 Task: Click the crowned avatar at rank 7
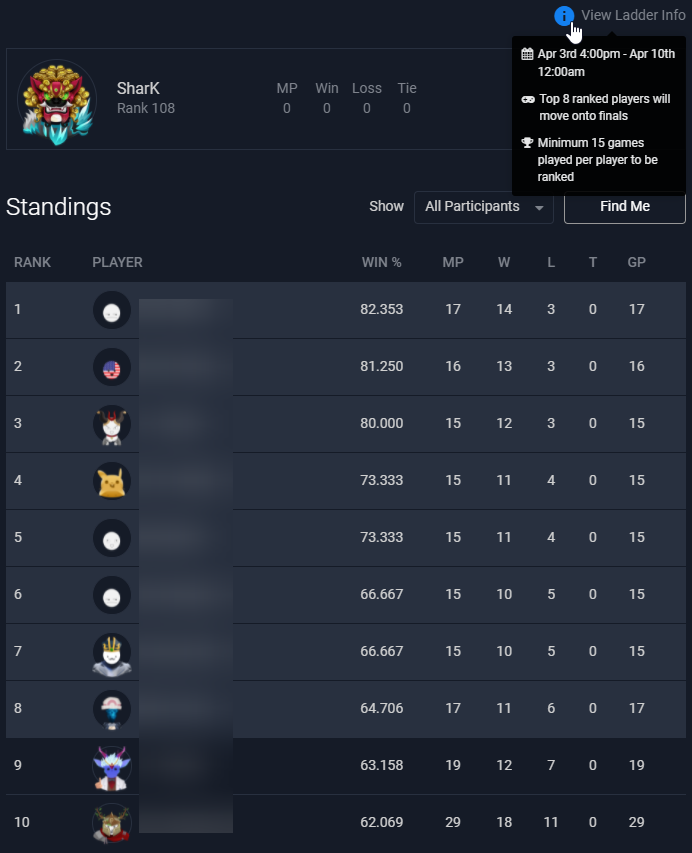tap(112, 654)
